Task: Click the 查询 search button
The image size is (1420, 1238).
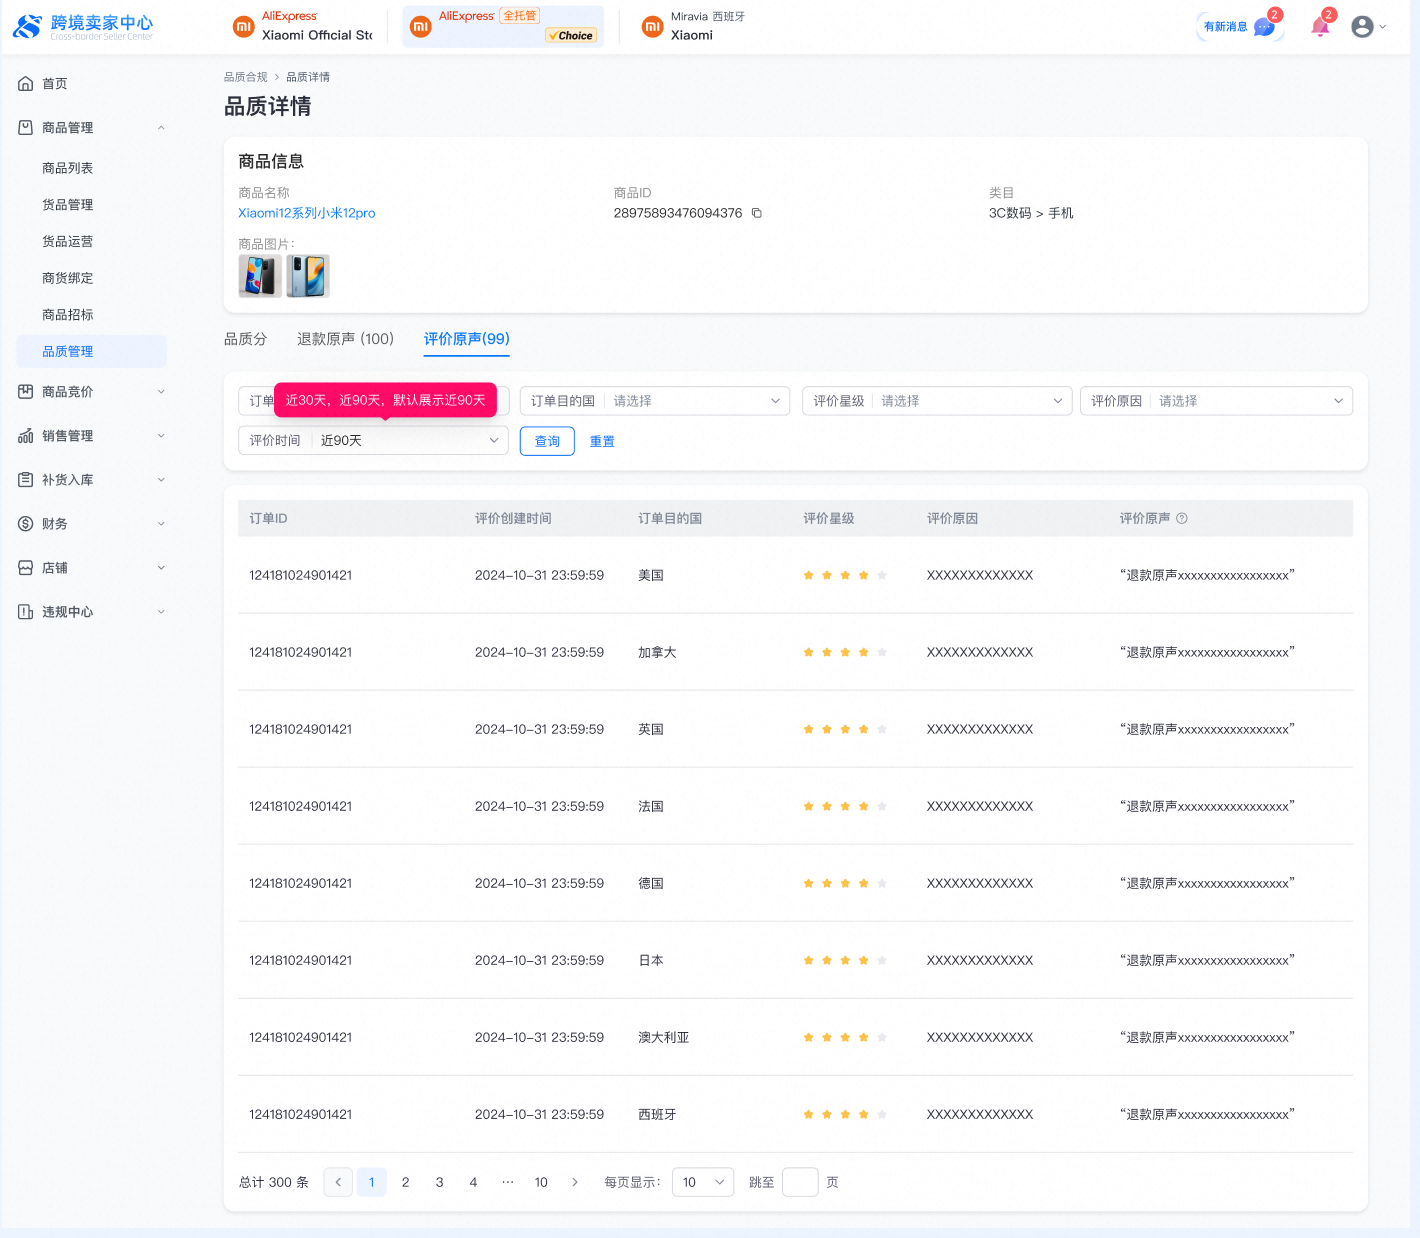Action: coord(547,441)
